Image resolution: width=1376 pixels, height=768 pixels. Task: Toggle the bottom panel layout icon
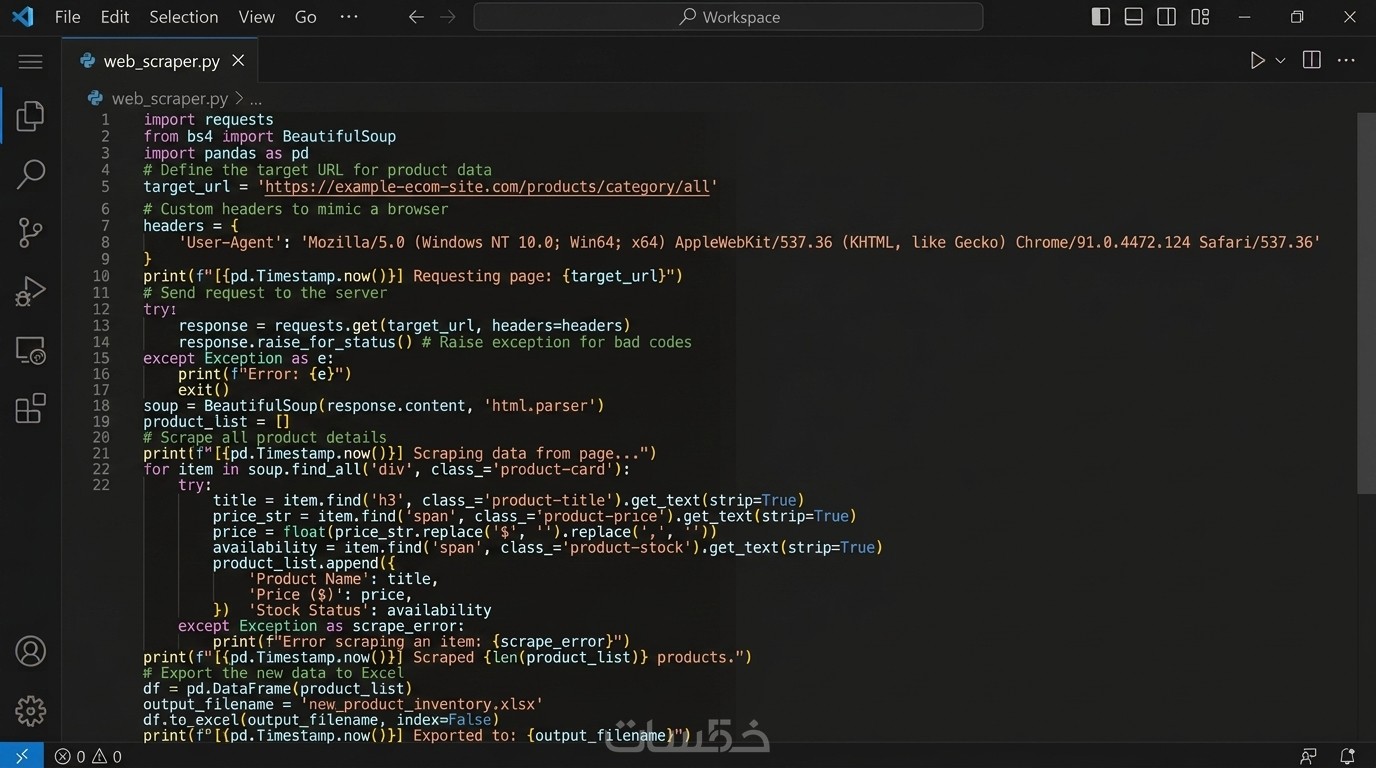pyautogui.click(x=1134, y=17)
